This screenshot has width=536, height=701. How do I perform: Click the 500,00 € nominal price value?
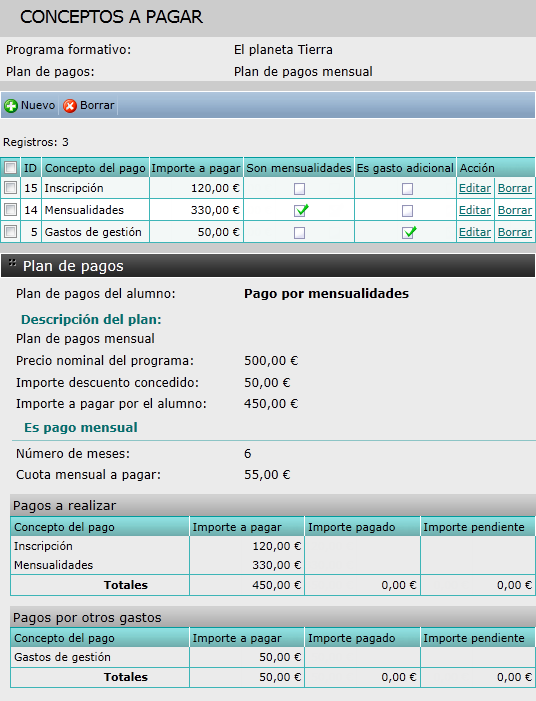(x=271, y=361)
